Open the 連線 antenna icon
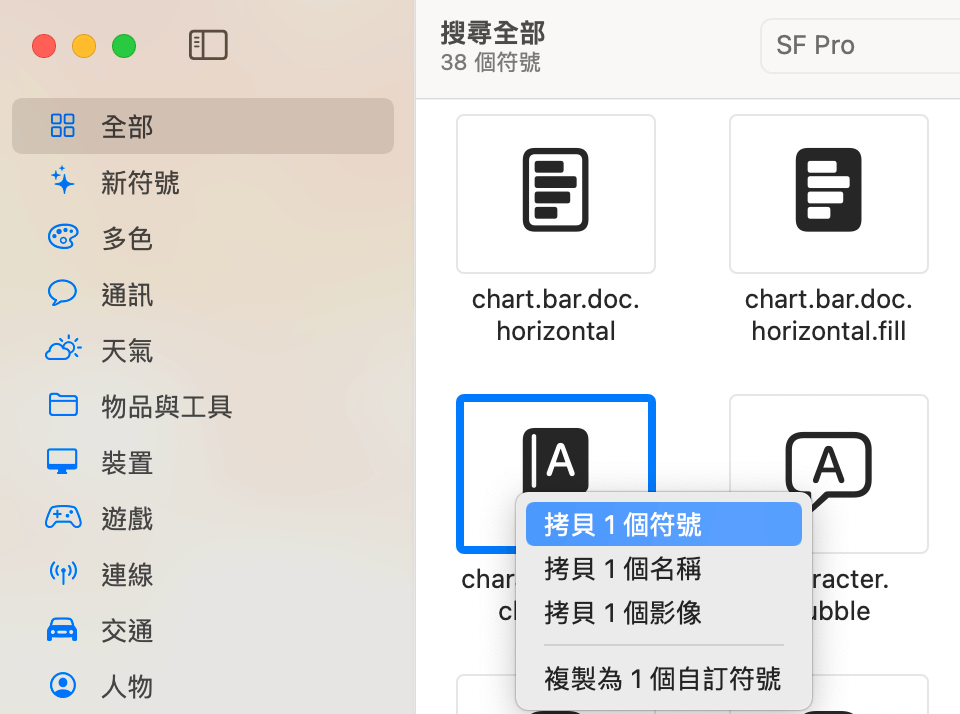This screenshot has width=960, height=714. pos(63,574)
